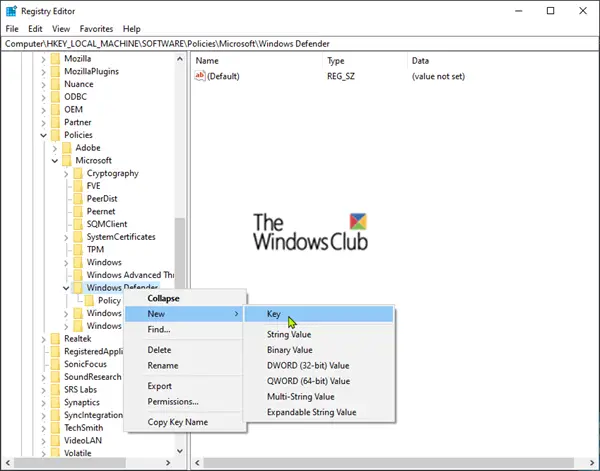Expand the Nuance key chevron
This screenshot has width=600, height=471.
[43, 84]
